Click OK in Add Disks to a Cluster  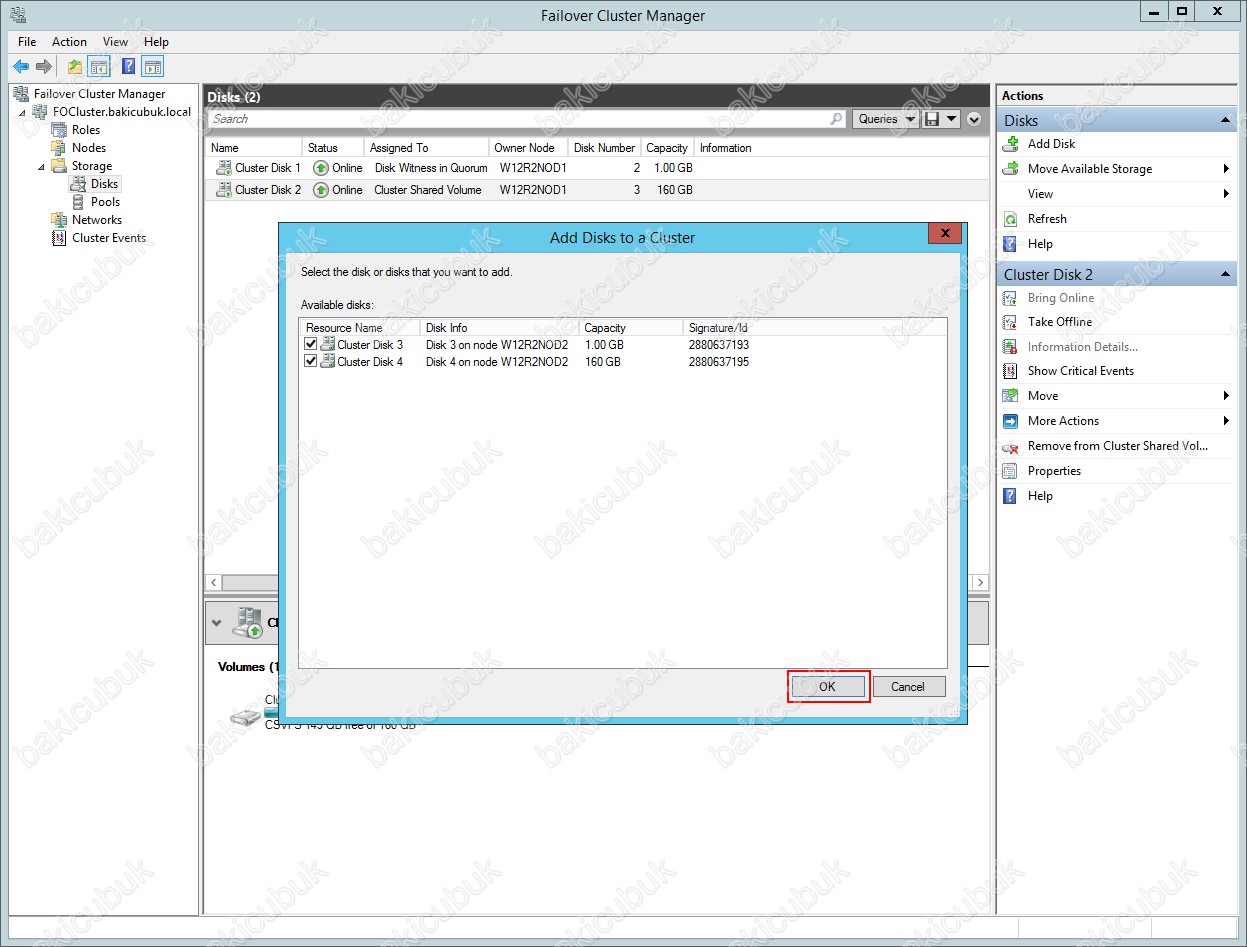827,687
